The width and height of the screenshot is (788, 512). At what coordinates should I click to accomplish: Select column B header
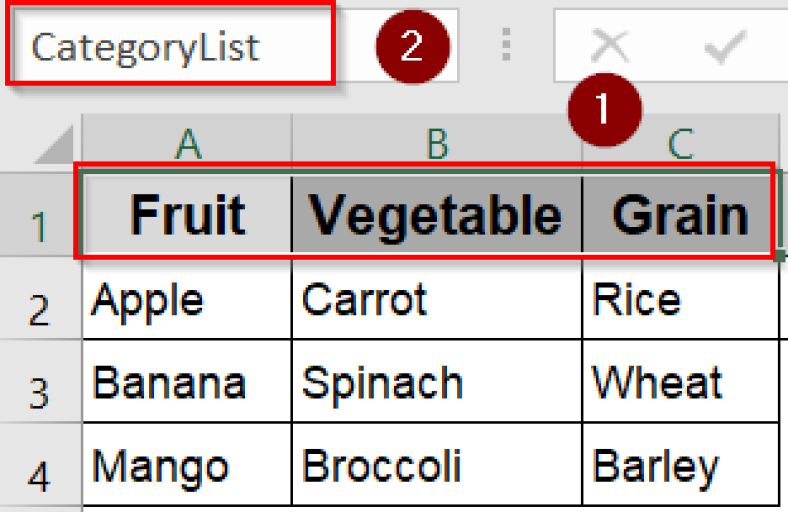[436, 143]
